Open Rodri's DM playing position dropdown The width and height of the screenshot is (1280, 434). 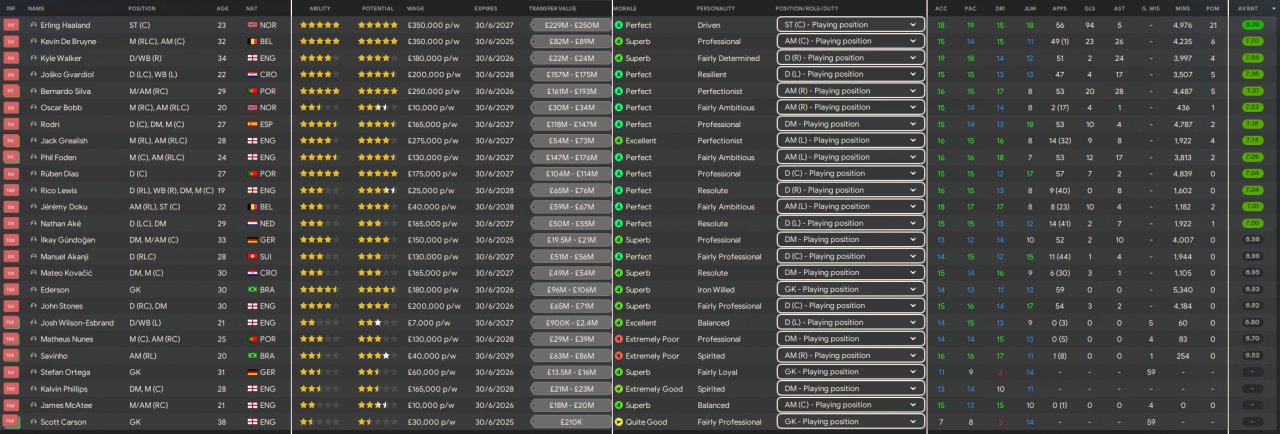pos(850,124)
